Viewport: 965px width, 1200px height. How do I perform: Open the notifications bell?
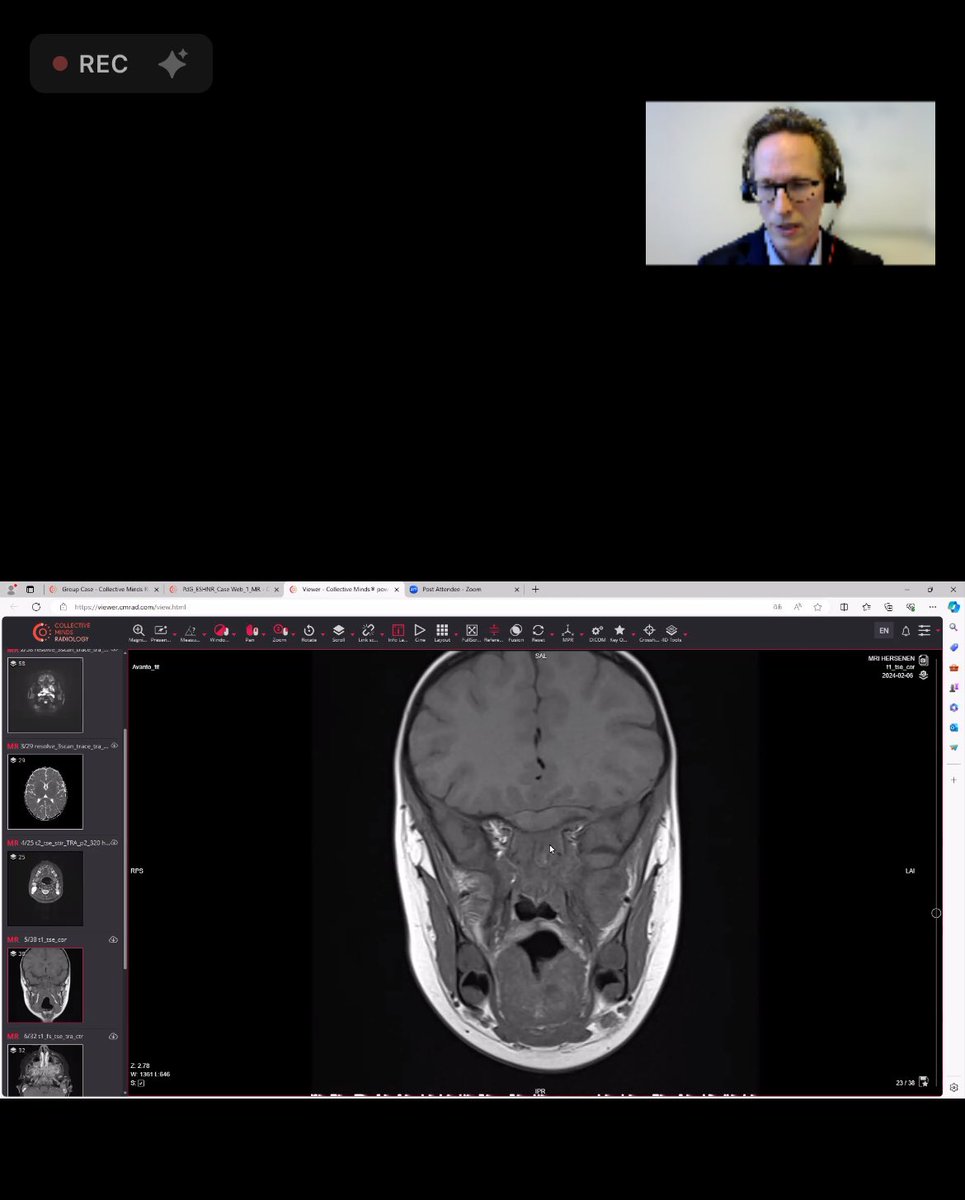pyautogui.click(x=906, y=631)
